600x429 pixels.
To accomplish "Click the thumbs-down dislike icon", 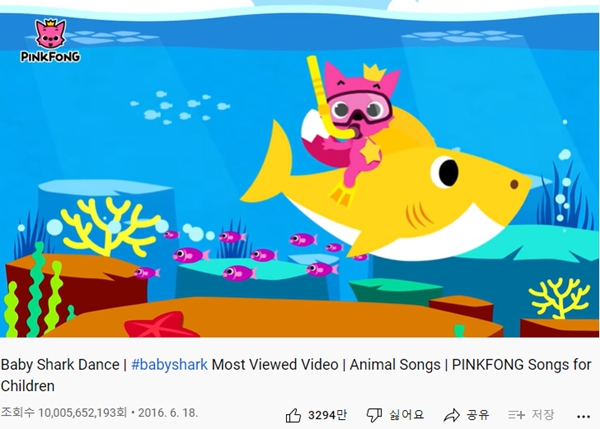I will coord(374,415).
